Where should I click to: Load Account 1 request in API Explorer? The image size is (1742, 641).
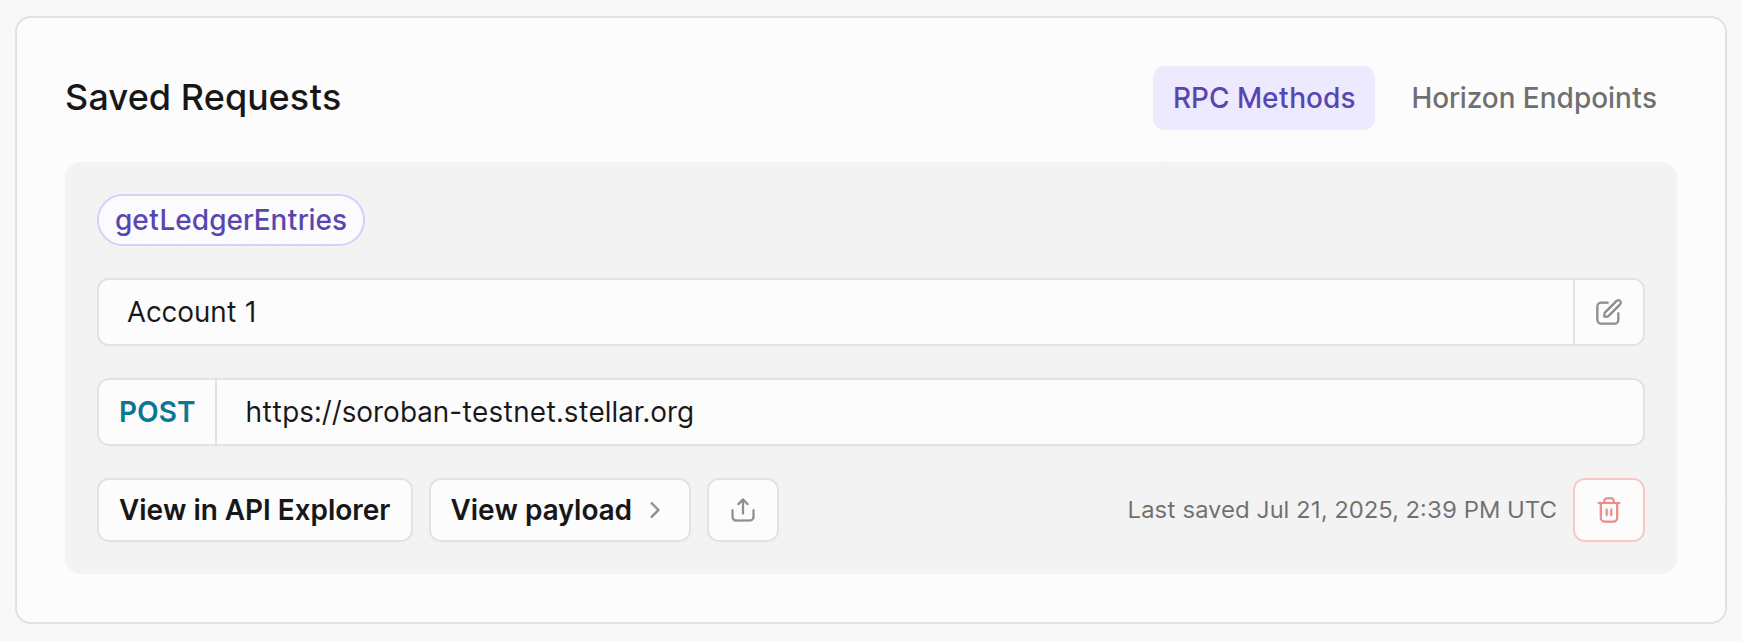click(x=254, y=510)
